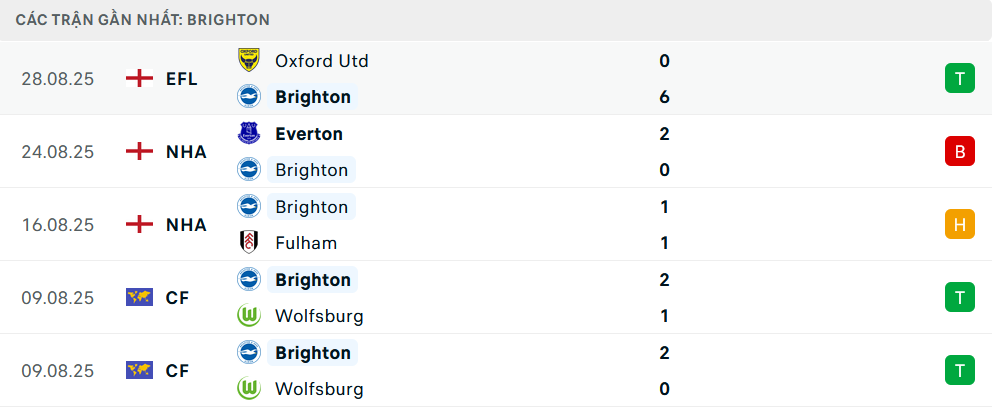Viewport: 992px width, 410px height.
Task: Select the EFL competition label
Action: pyautogui.click(x=182, y=79)
